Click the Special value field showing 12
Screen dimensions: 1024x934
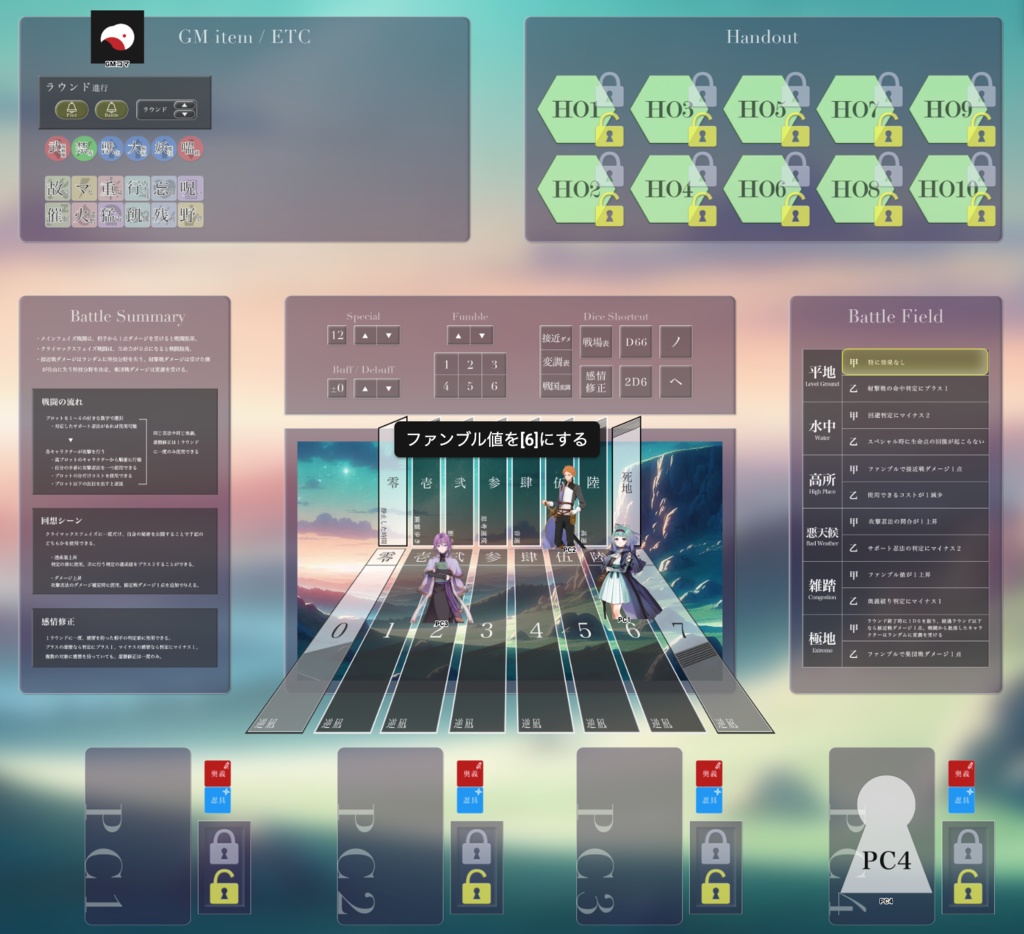pos(336,336)
